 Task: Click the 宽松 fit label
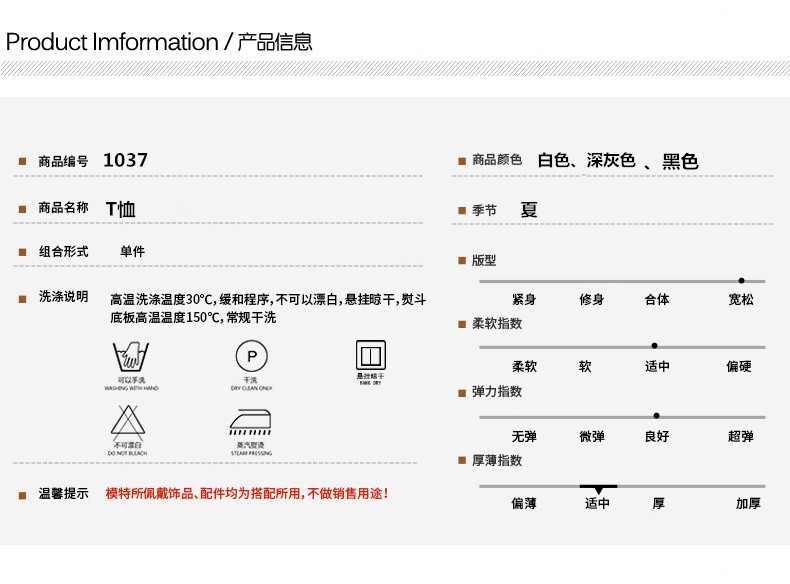(741, 299)
